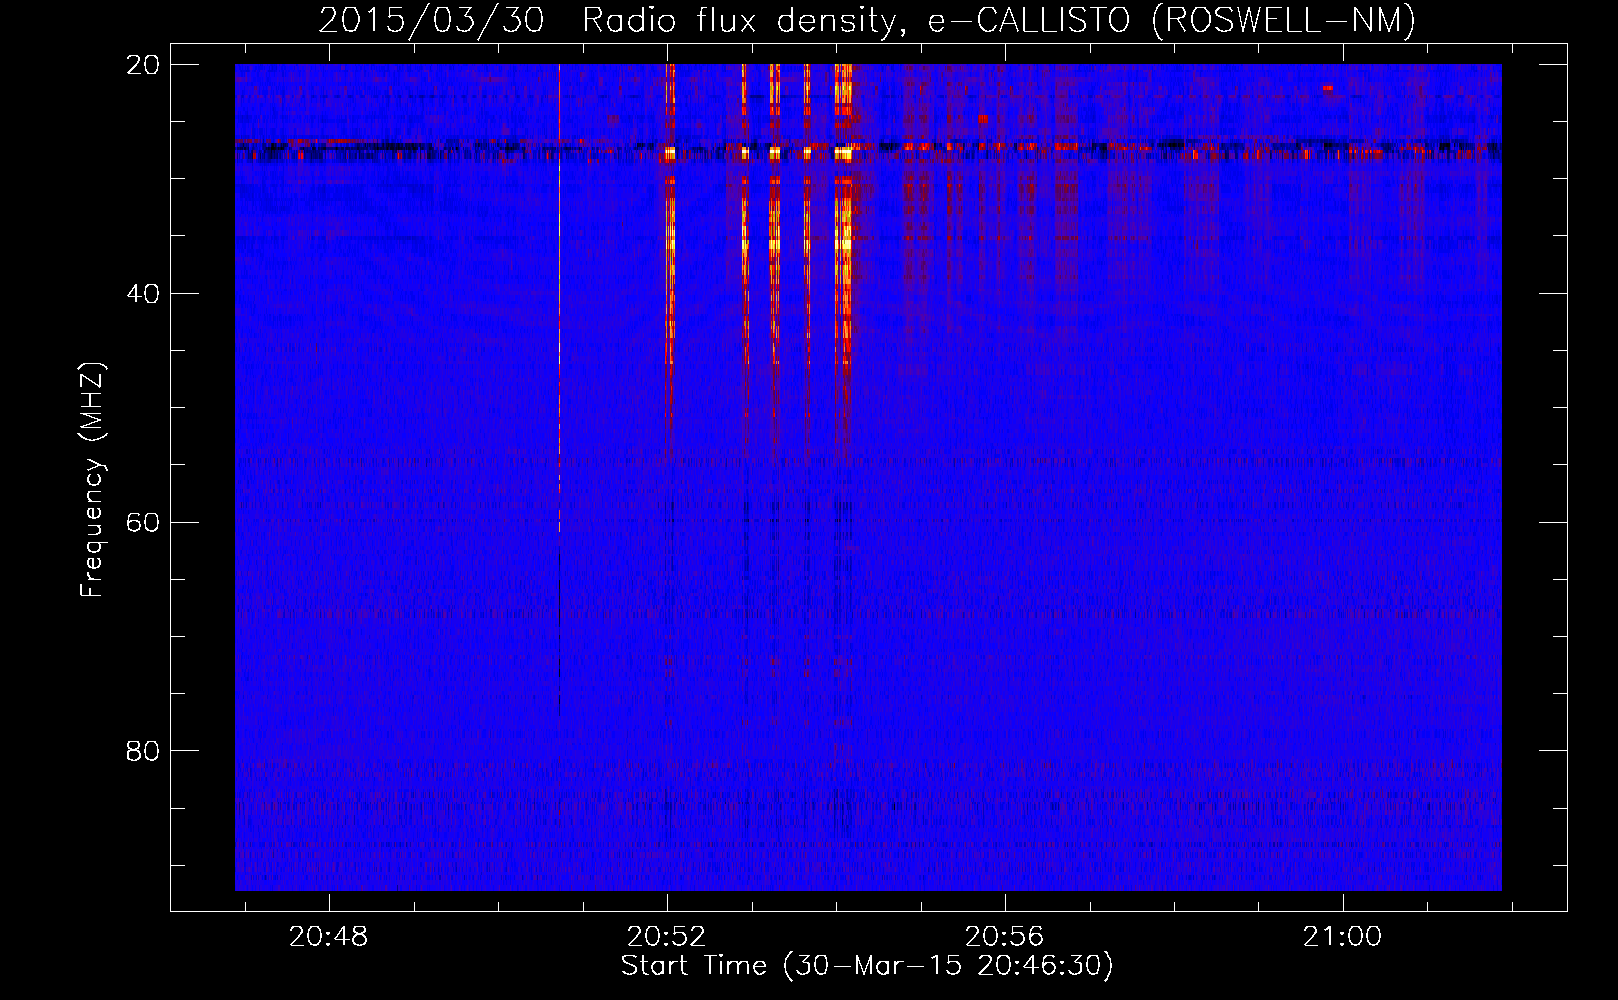Screen dimensions: 1618x1000
Task: Click the 21:00 time tick label
Action: pos(1342,937)
